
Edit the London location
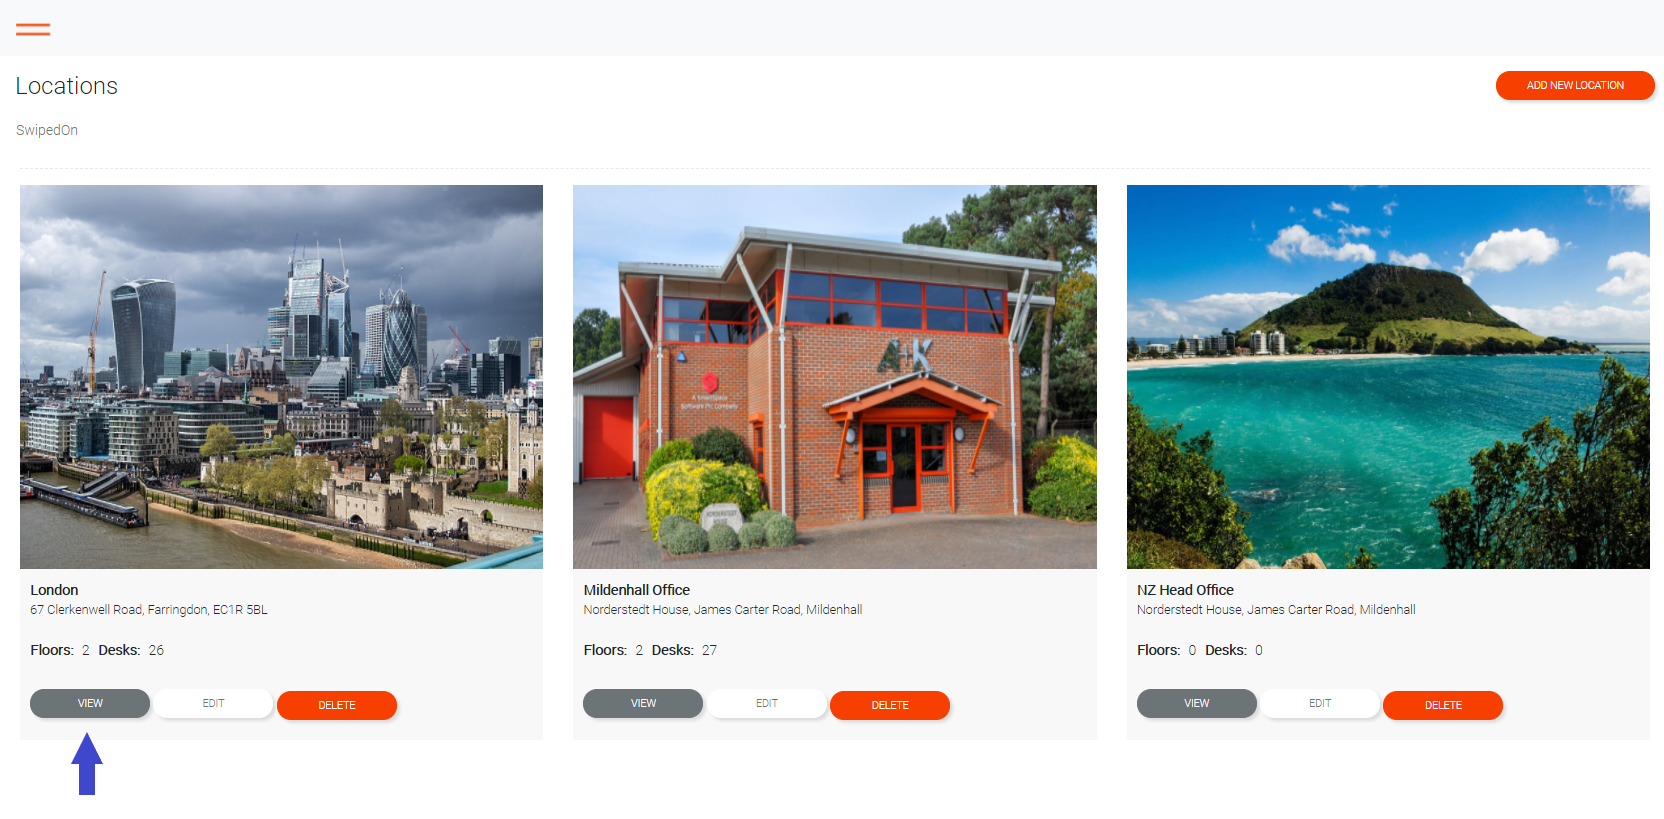[x=213, y=703]
